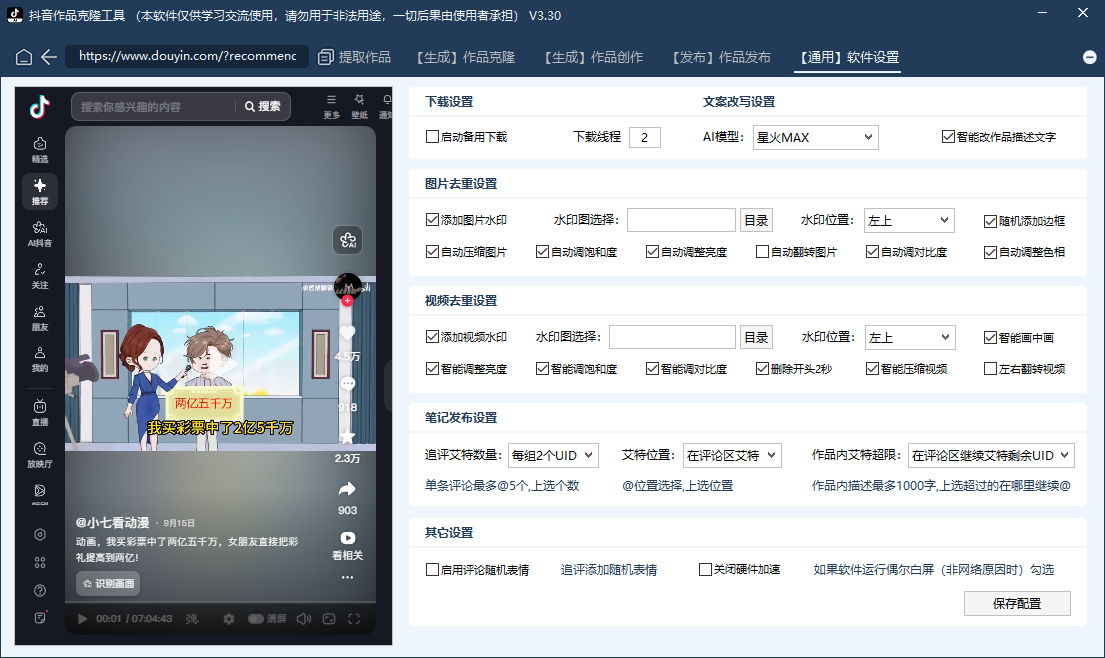Open the watermark 目录 picker button

pos(756,220)
